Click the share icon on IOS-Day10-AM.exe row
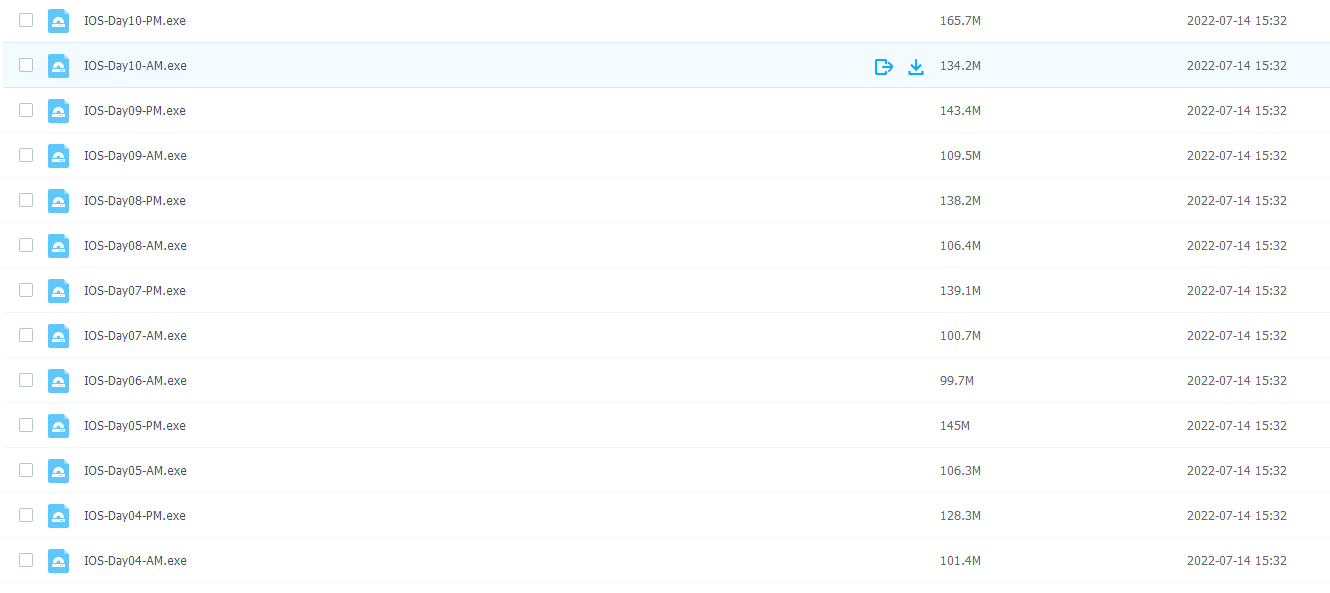The image size is (1330, 593). coord(883,67)
